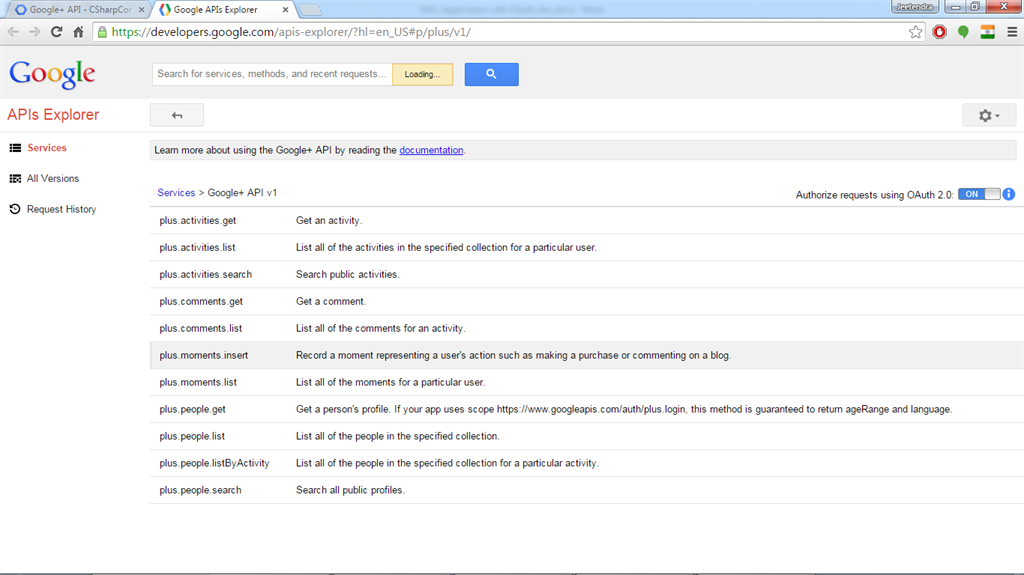This screenshot has height=575, width=1024.
Task: Select the plus.people.get method
Action: pyautogui.click(x=193, y=409)
